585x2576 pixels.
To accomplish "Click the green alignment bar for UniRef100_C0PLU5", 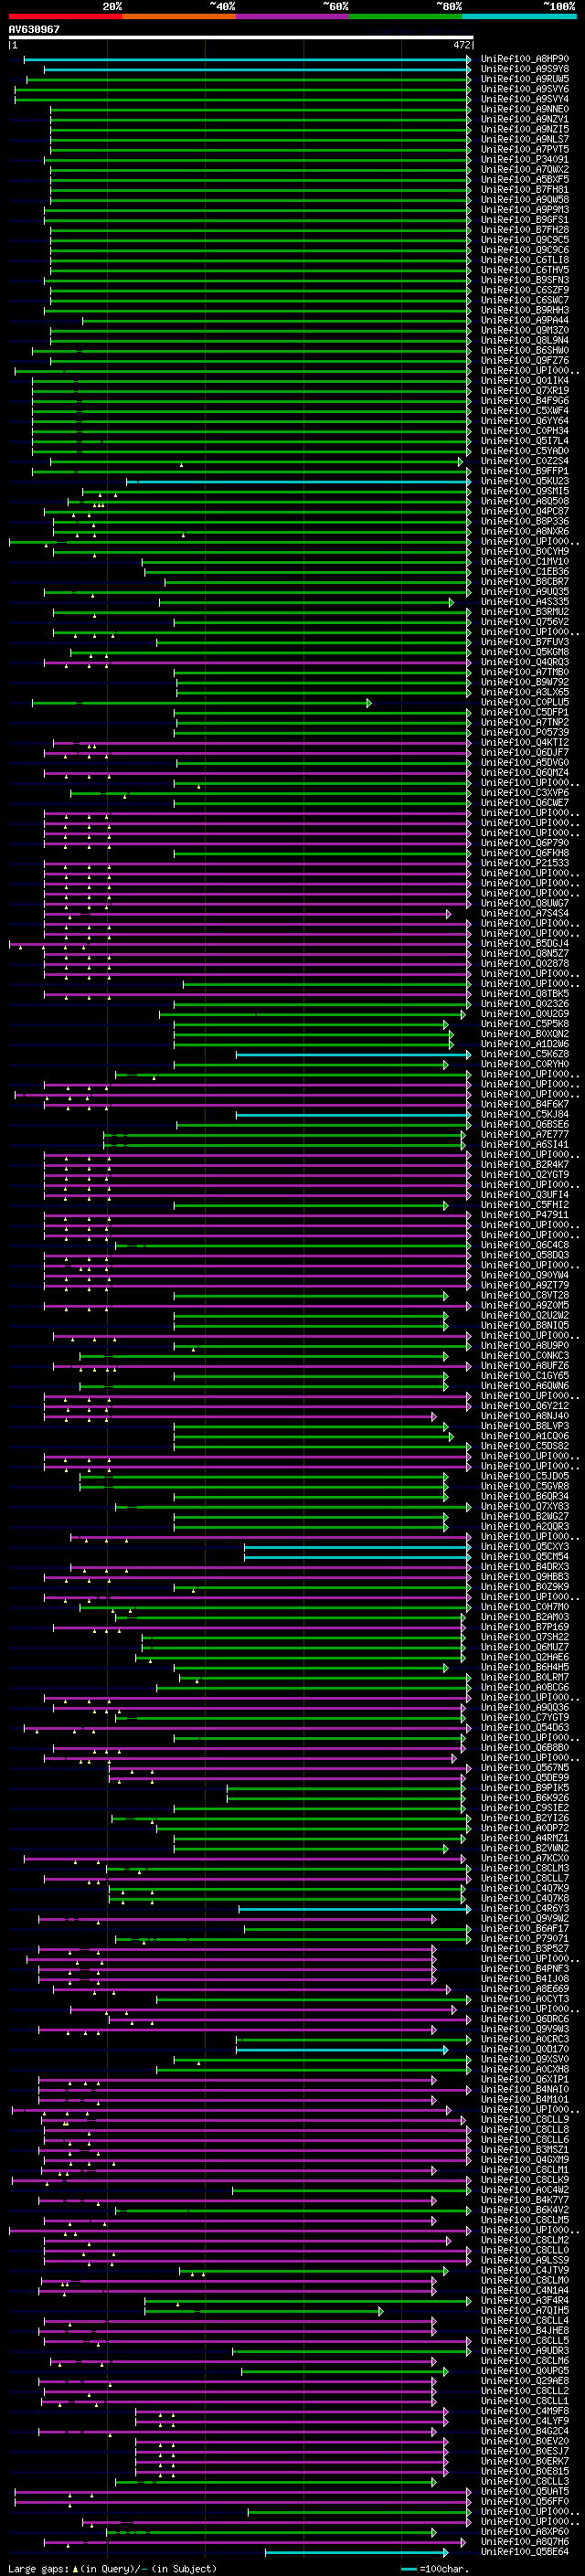I will point(202,703).
